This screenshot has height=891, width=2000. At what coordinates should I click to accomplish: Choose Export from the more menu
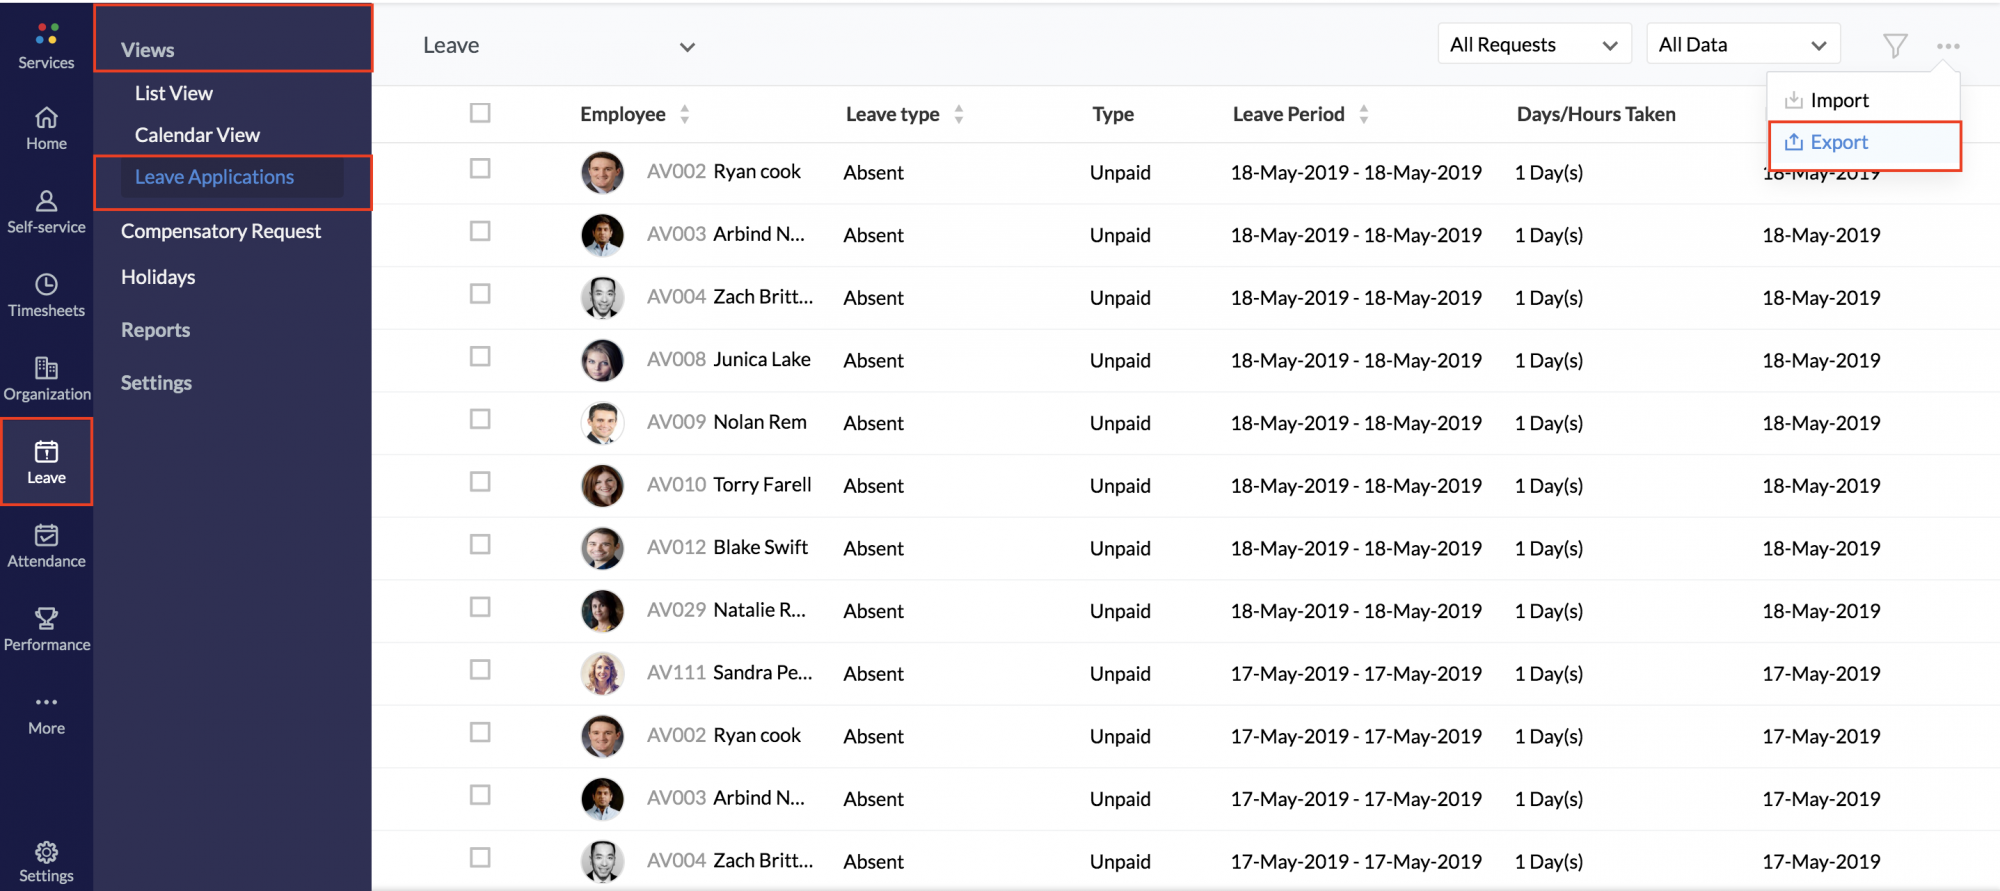pos(1838,143)
